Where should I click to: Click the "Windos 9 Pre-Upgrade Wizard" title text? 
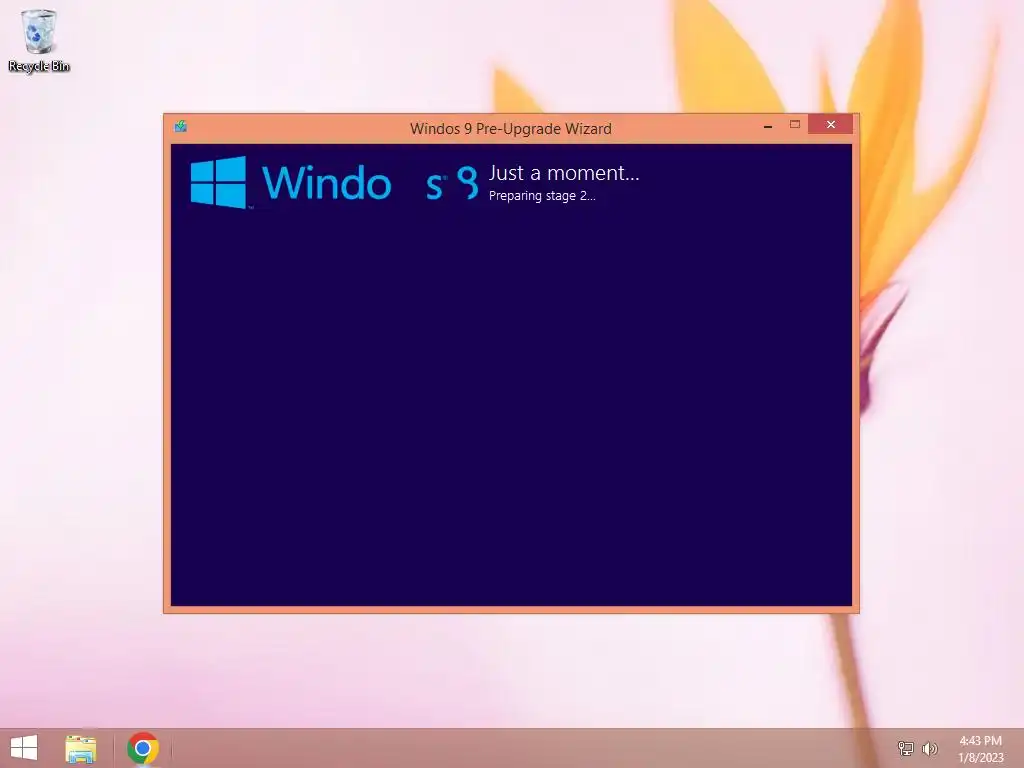coord(511,129)
